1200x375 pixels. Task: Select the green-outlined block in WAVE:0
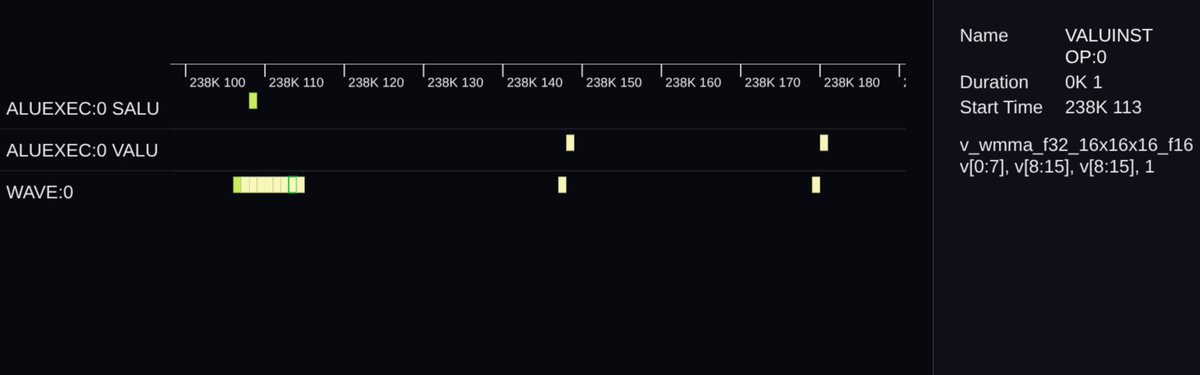(x=293, y=184)
